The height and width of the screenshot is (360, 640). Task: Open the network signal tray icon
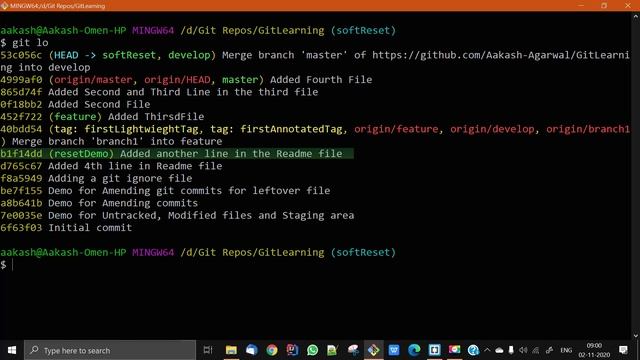[x=536, y=350]
